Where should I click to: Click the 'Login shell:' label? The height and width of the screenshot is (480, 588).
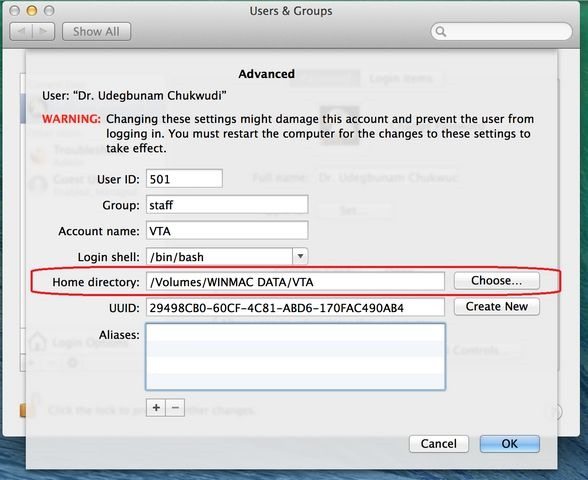tap(108, 257)
